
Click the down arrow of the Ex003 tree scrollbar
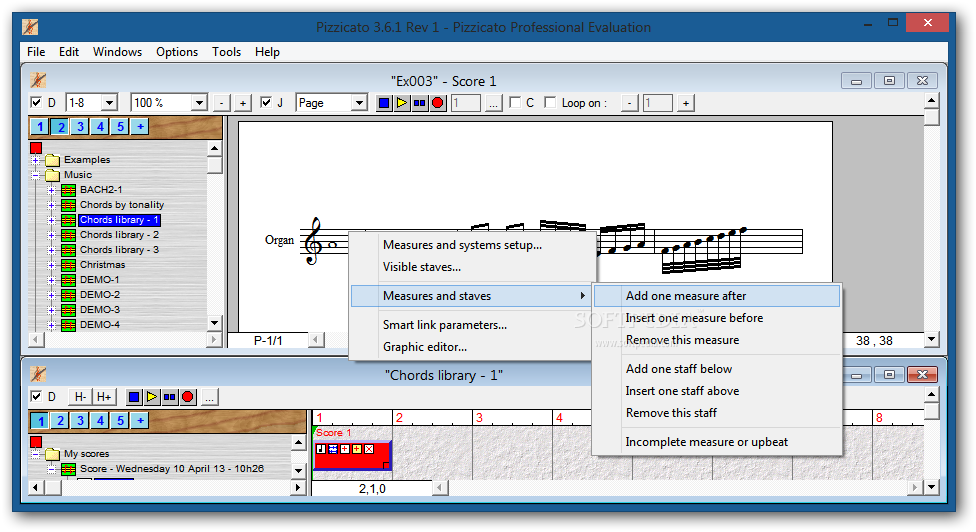(x=215, y=323)
